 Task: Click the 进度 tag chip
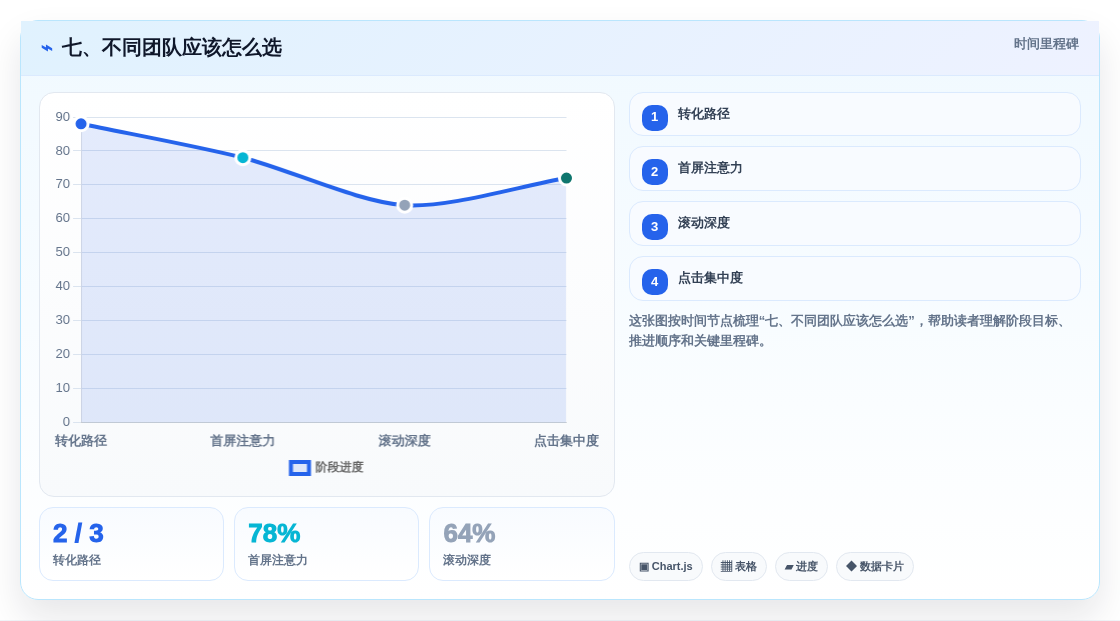(x=801, y=567)
